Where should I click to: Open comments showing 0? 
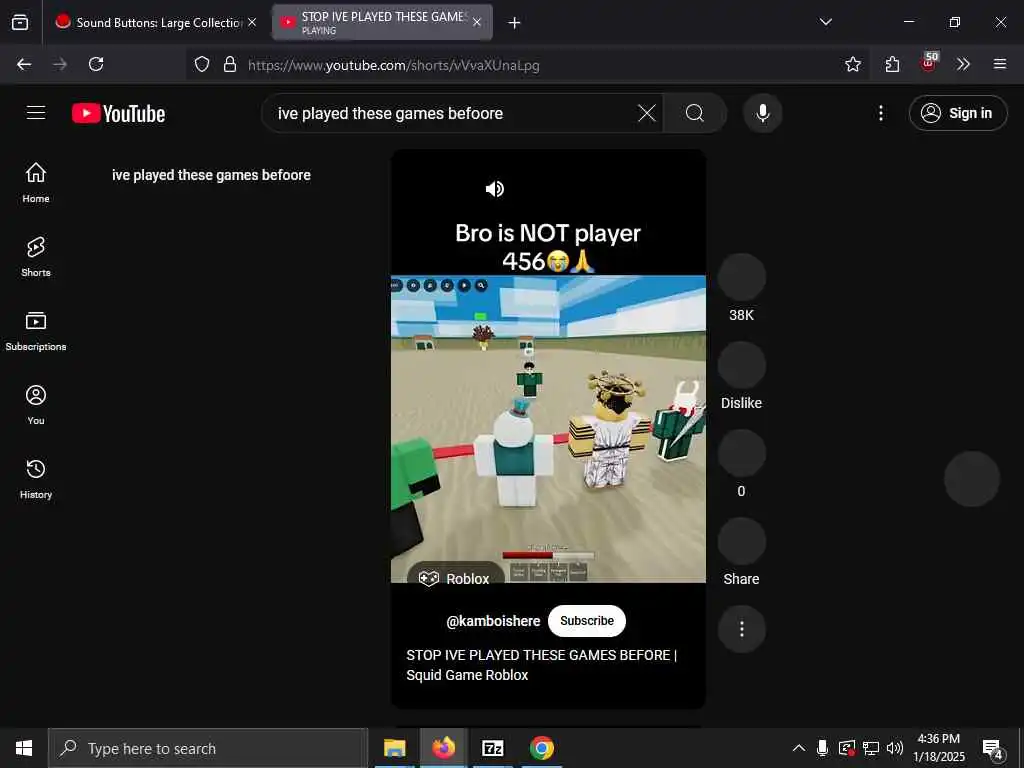point(741,453)
